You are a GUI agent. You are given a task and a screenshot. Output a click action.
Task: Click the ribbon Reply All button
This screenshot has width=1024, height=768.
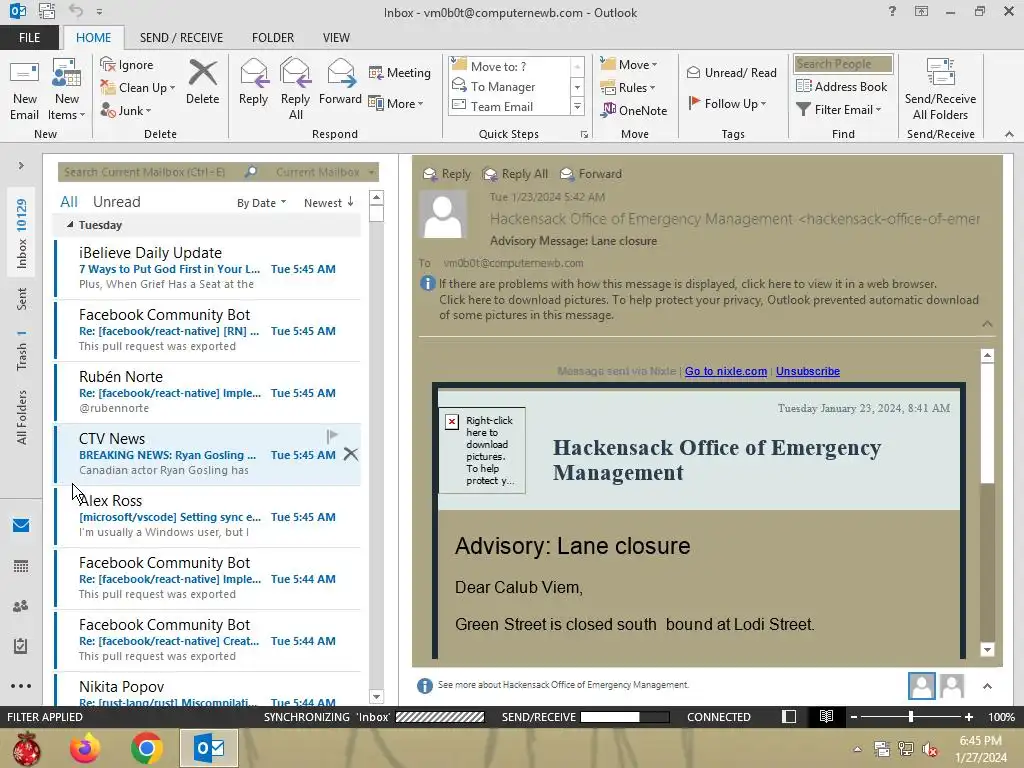tap(295, 89)
